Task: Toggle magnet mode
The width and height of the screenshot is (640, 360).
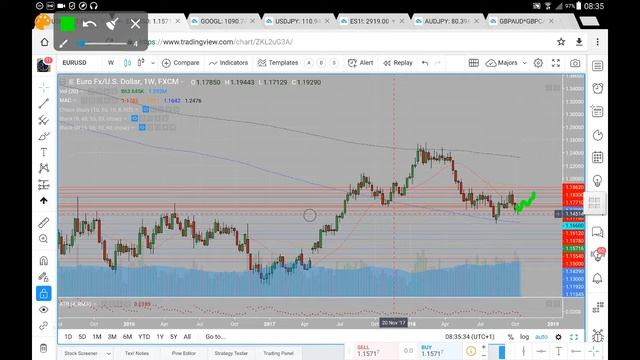Action: click(44, 260)
